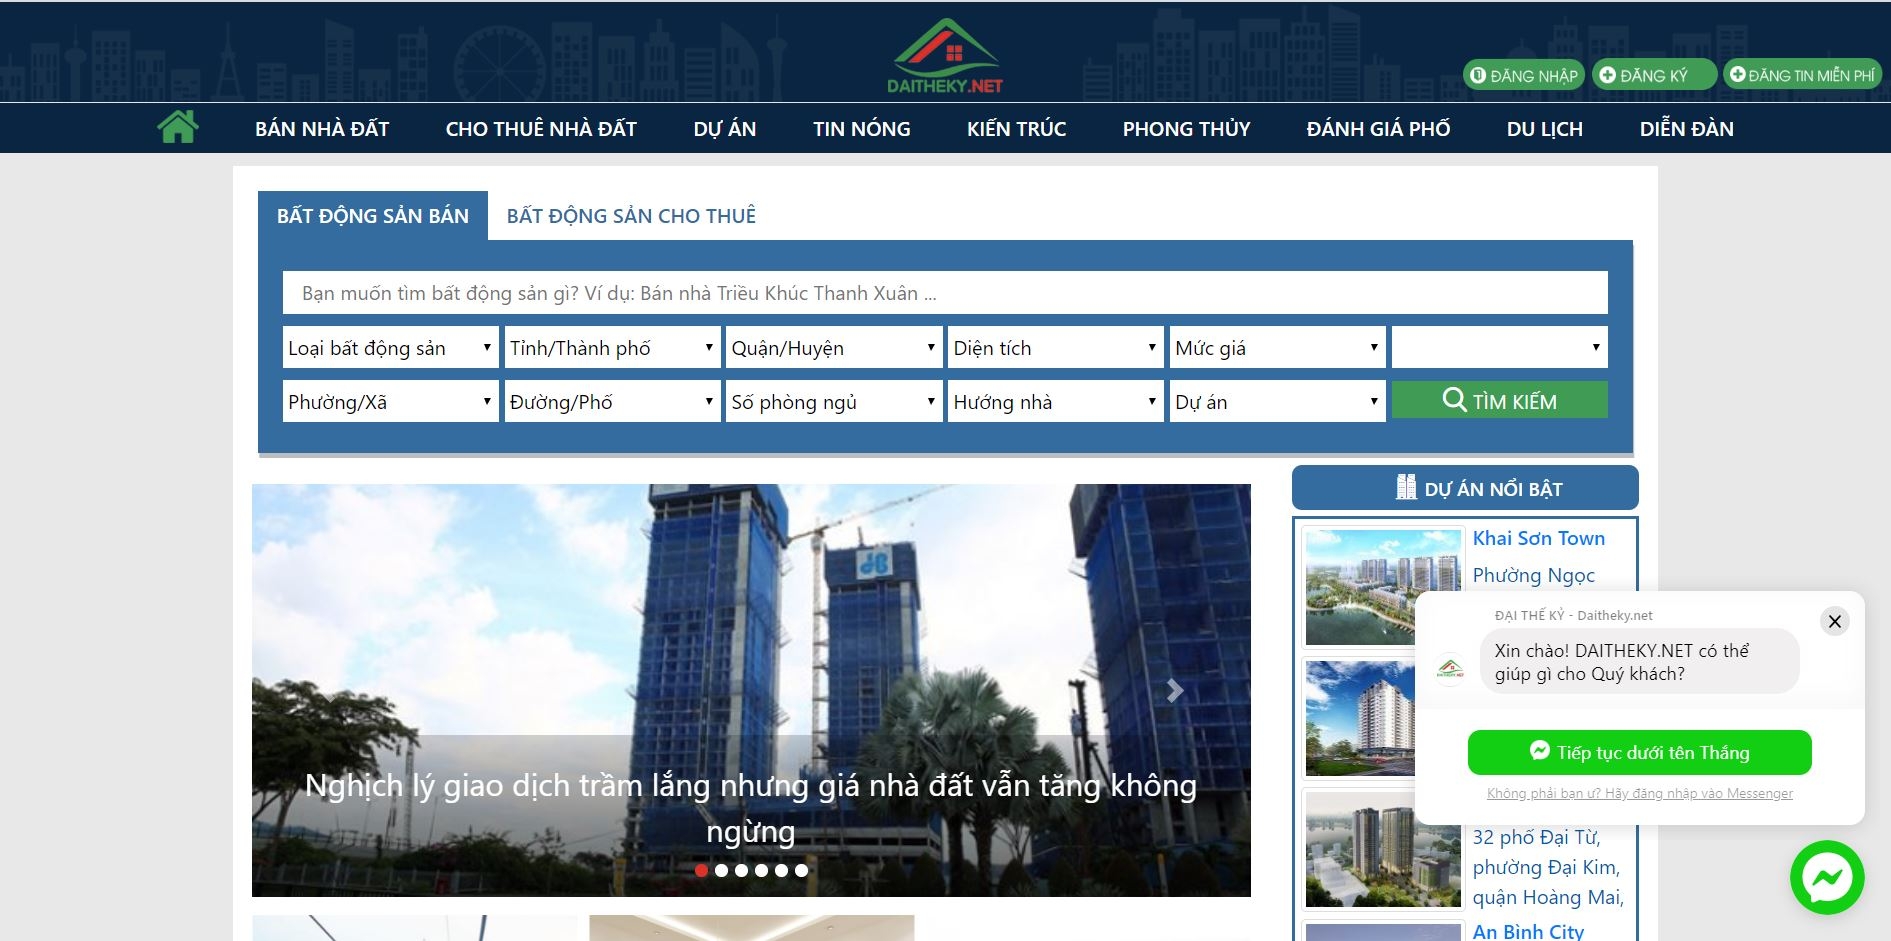Close the Messenger chat popup
Screen dimensions: 1891x941
1835,621
